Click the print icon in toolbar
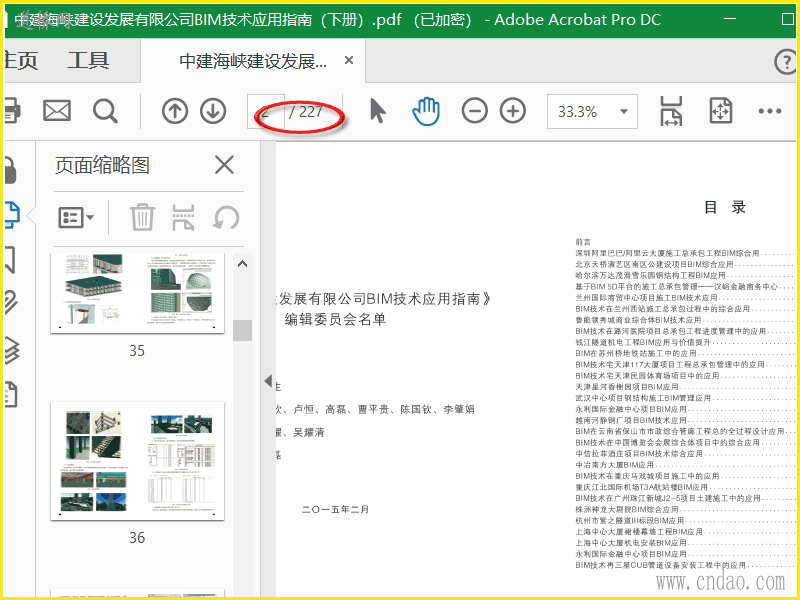 (12, 110)
